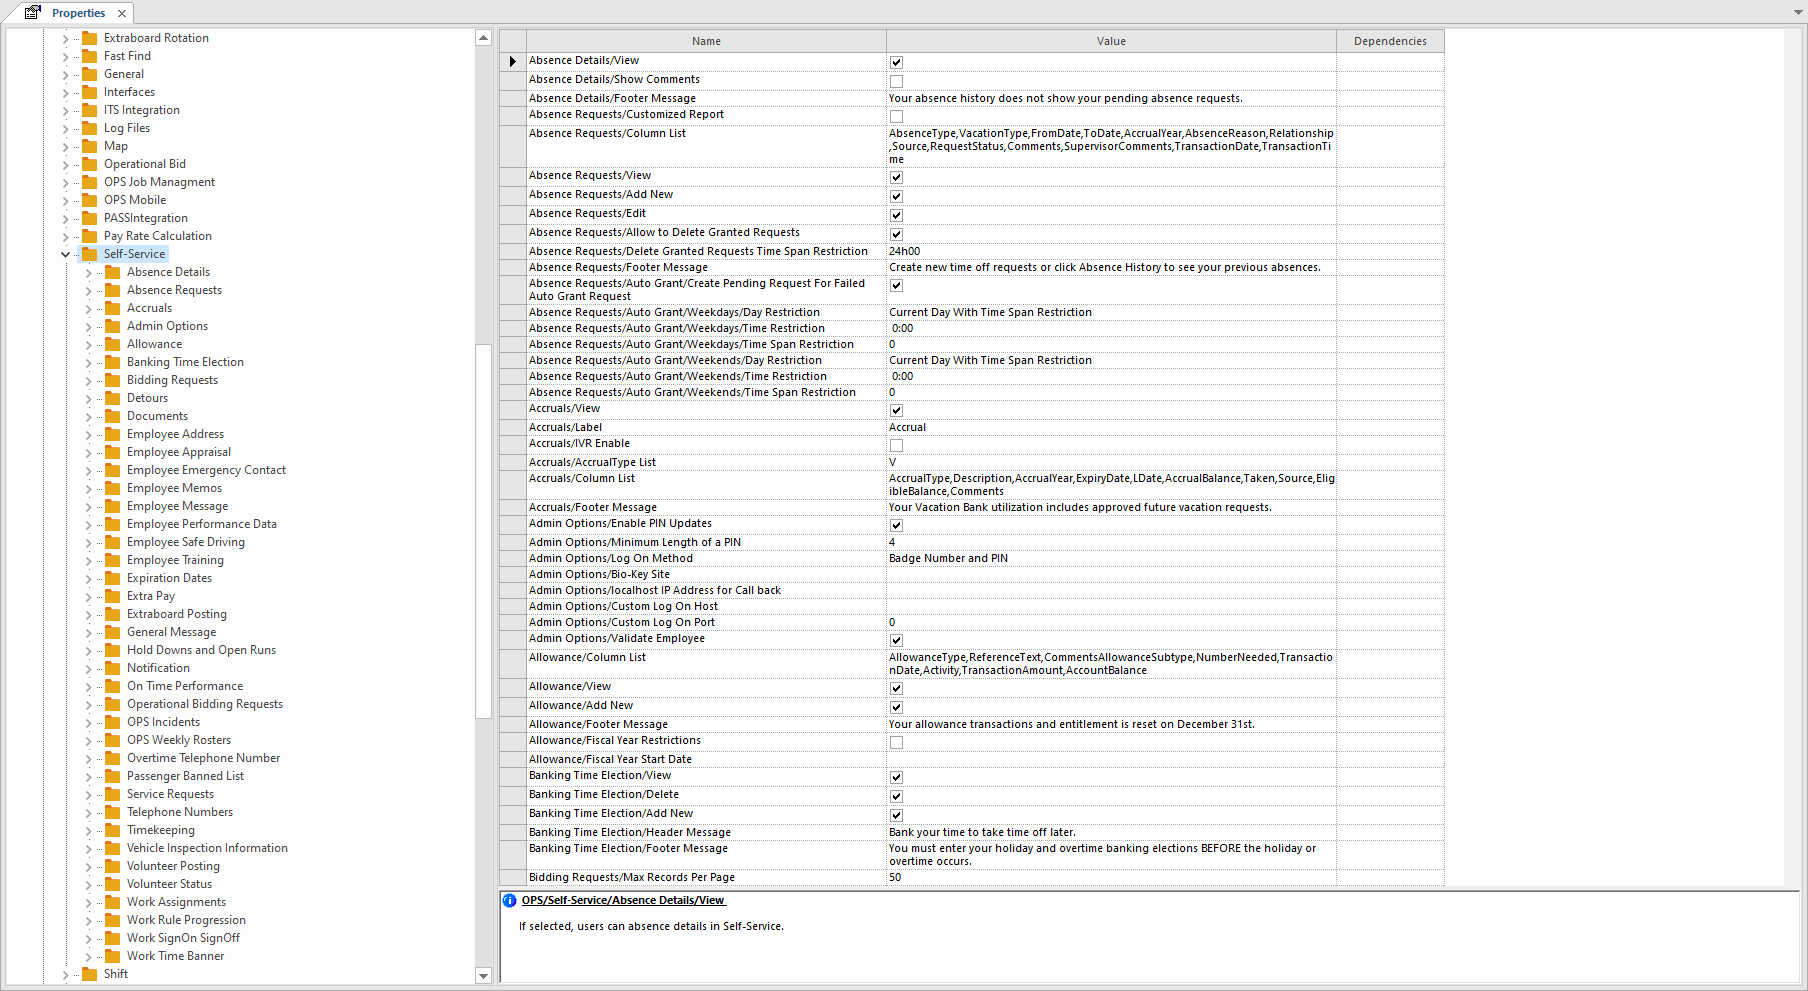Click the Shift folder icon
Viewport: 1808px width, 991px height.
[x=90, y=974]
